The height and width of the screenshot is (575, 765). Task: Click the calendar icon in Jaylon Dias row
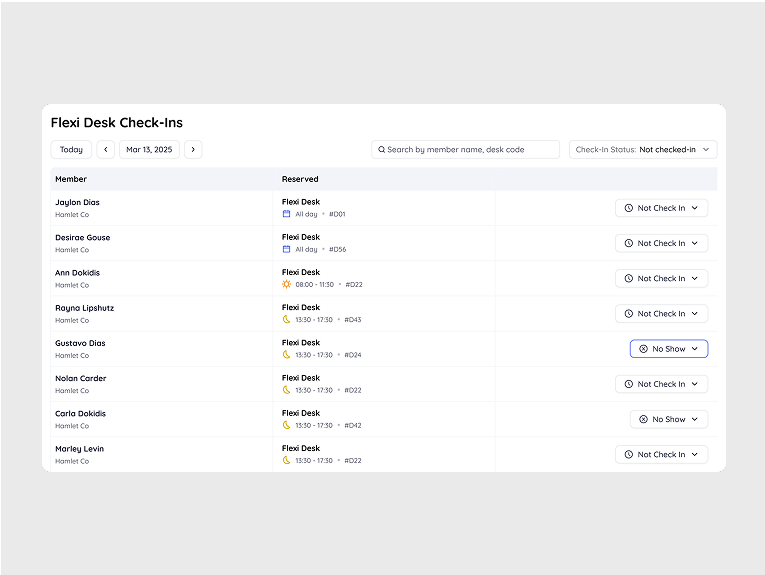tap(287, 214)
